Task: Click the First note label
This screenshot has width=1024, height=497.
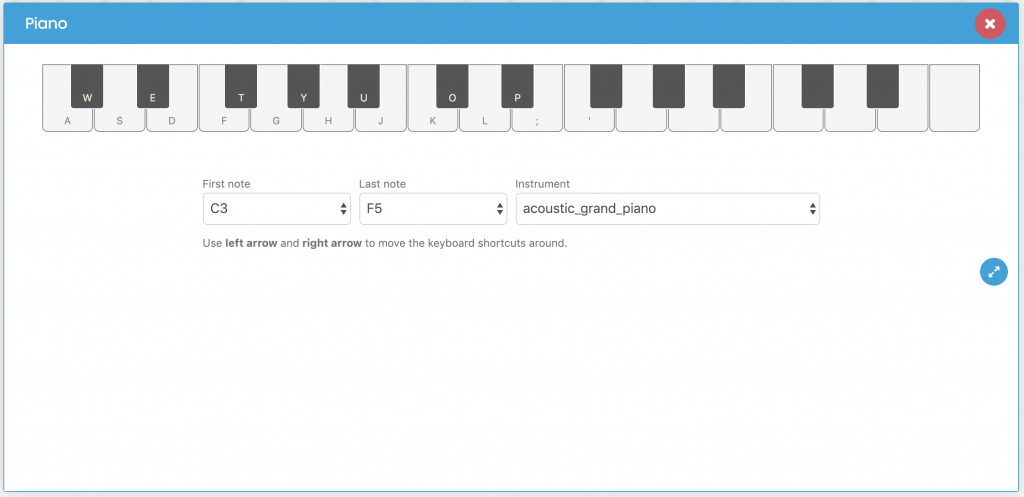Action: coord(227,184)
